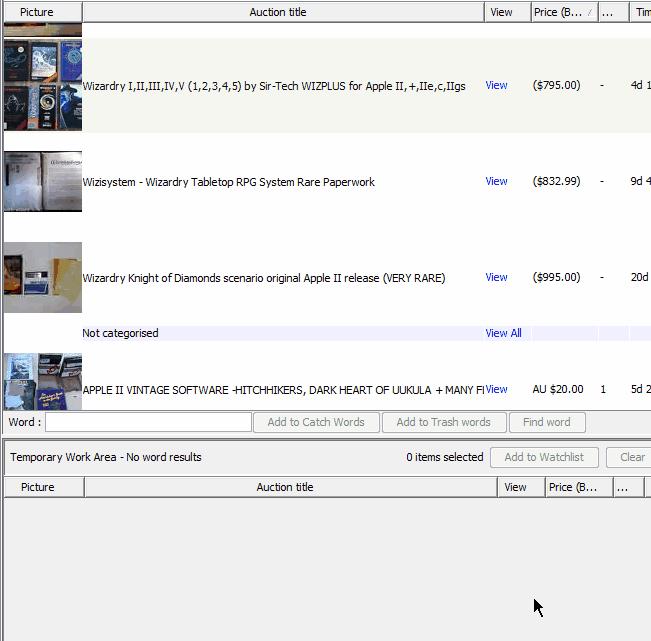This screenshot has height=641, width=651.
Task: Sort lower table by Picture column header
Action: (x=44, y=487)
